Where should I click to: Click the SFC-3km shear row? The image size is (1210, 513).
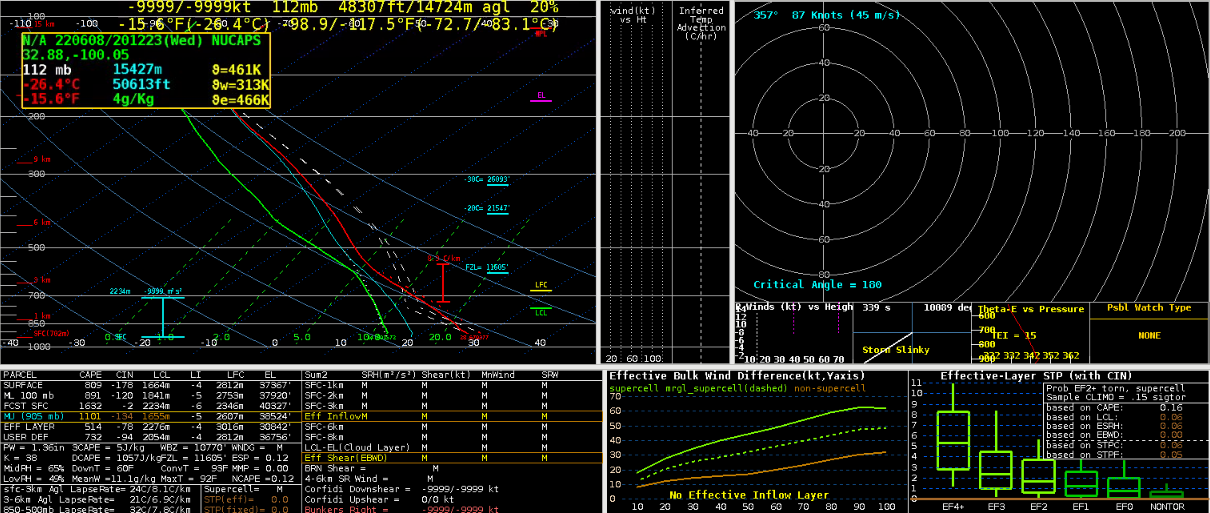pos(453,404)
